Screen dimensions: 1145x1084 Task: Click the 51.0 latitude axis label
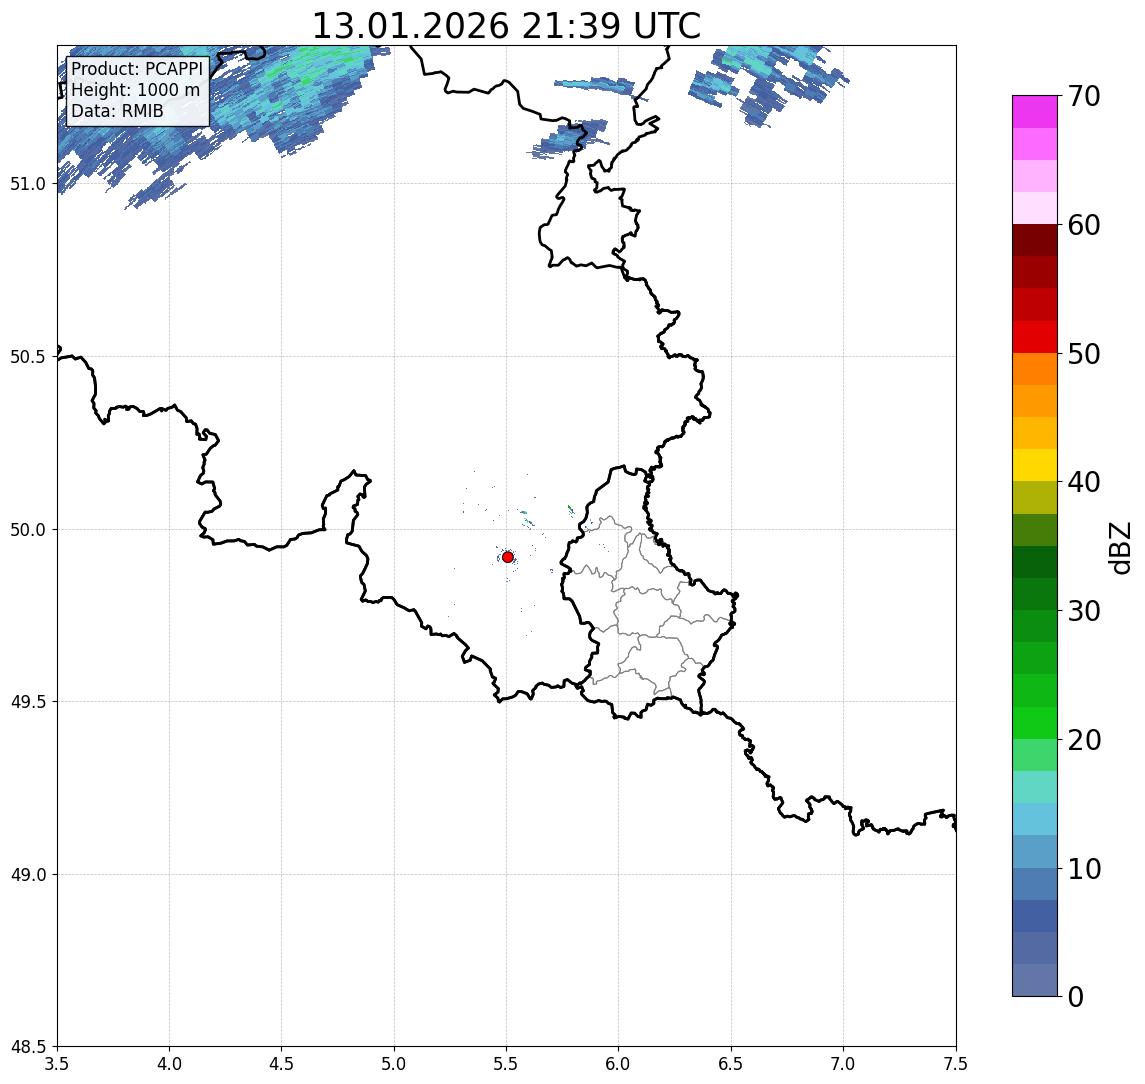[28, 184]
